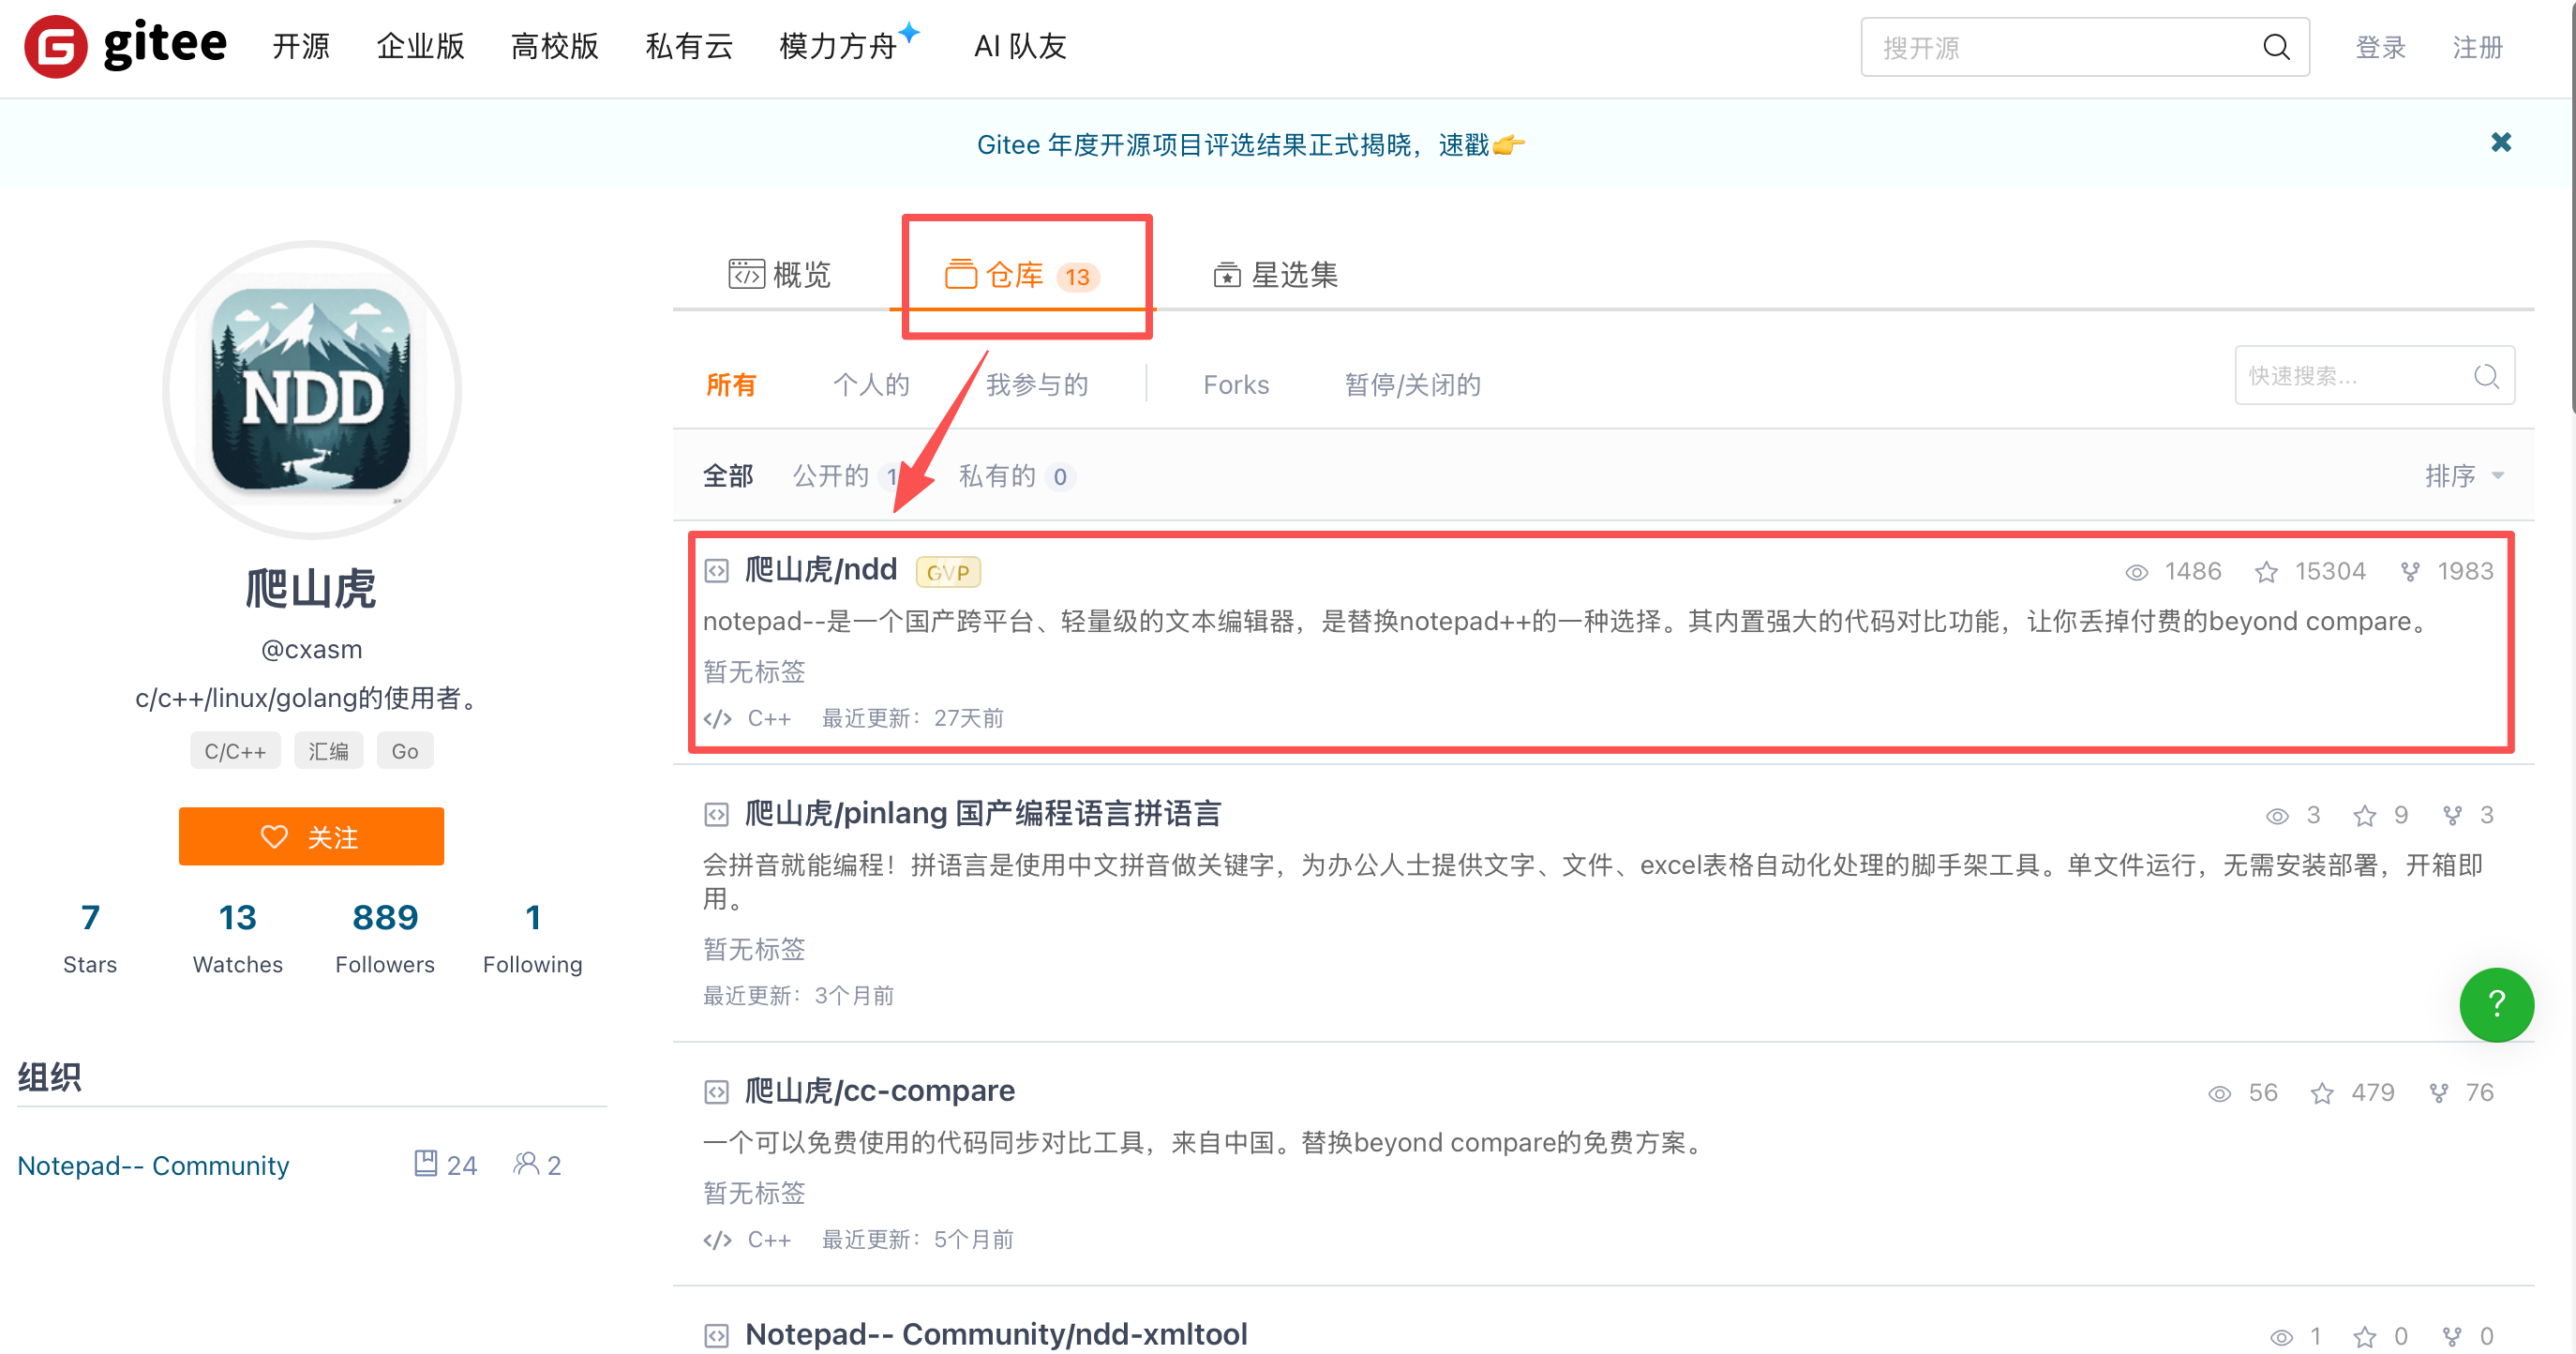Switch to the 概览 overview tab

click(x=780, y=275)
